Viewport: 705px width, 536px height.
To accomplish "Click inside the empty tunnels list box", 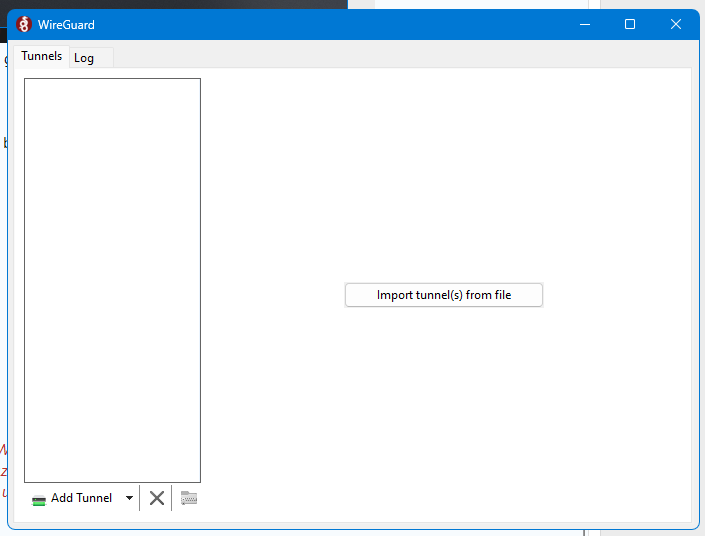I will 112,280.
